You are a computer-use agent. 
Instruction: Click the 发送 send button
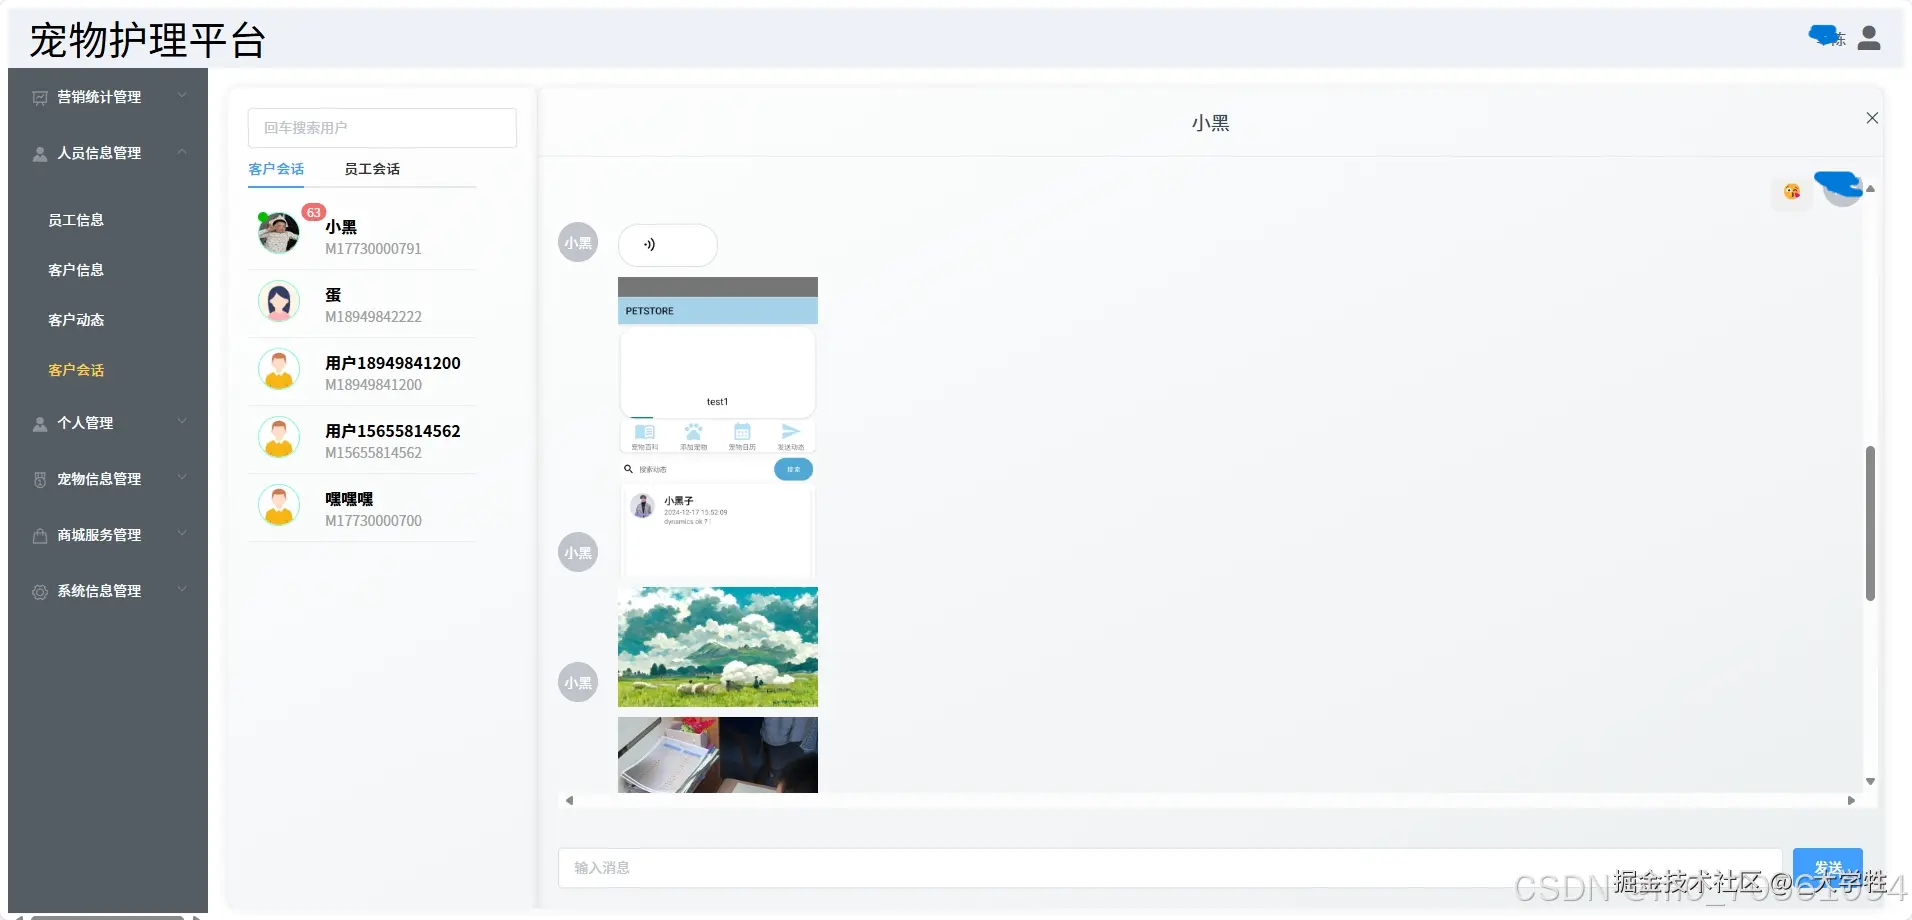click(1827, 867)
